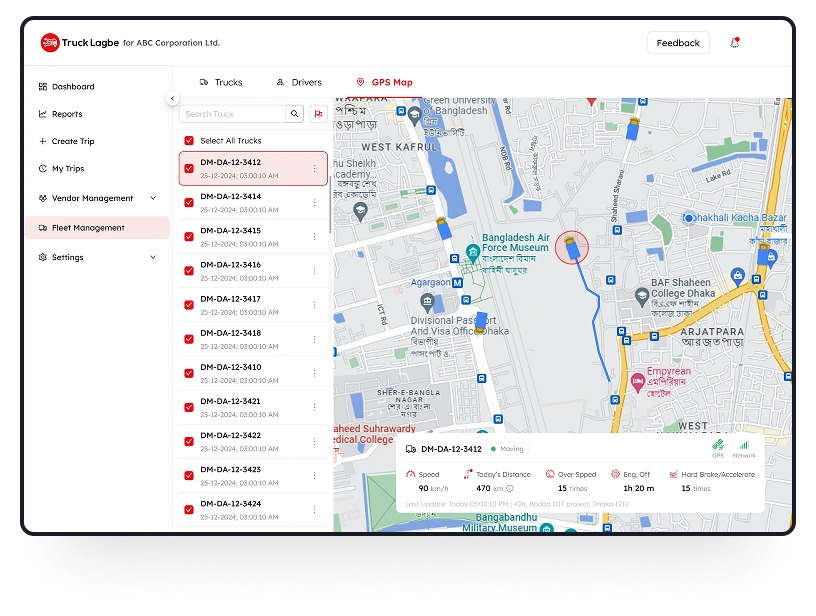Click the red flag filter icon
This screenshot has height=616, width=816.
(319, 114)
